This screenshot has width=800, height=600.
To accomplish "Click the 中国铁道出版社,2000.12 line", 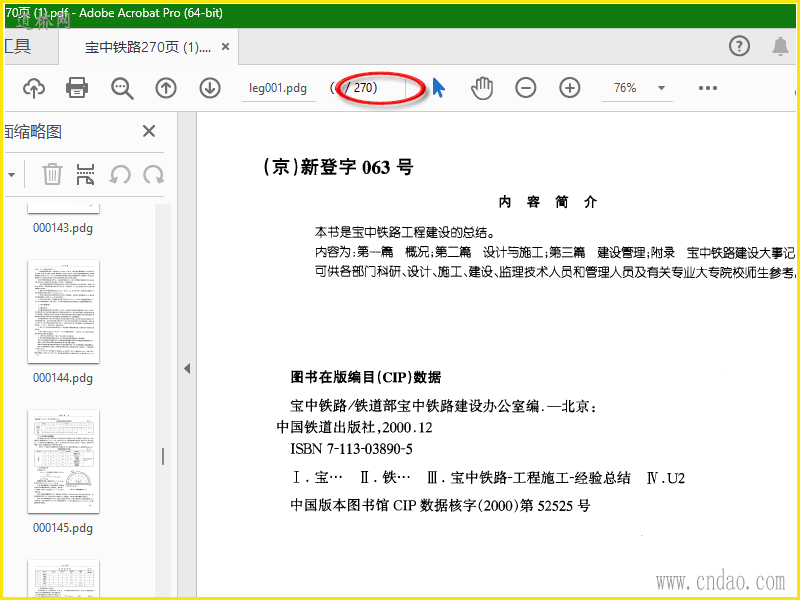I will point(354,427).
